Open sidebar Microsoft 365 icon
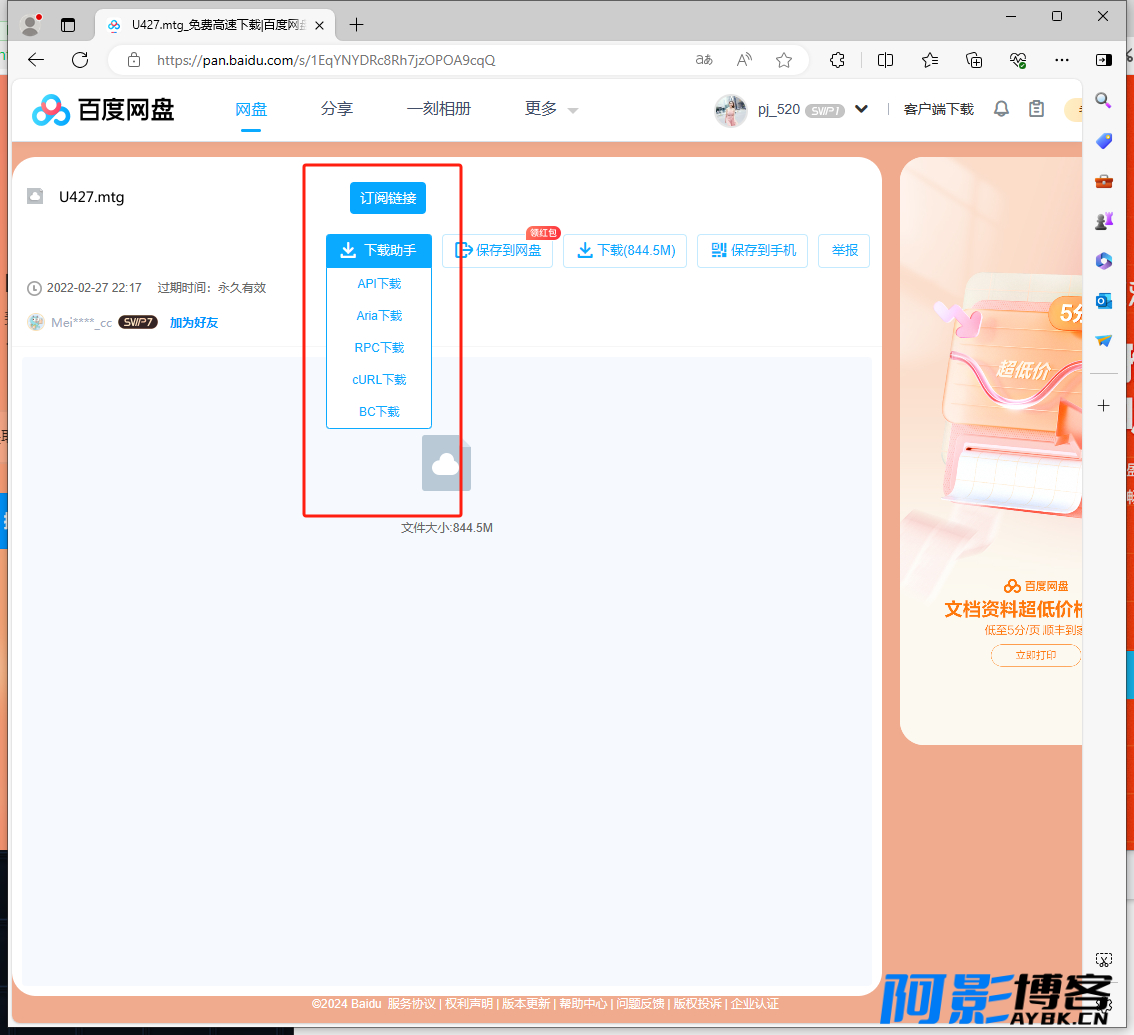 click(x=1104, y=261)
